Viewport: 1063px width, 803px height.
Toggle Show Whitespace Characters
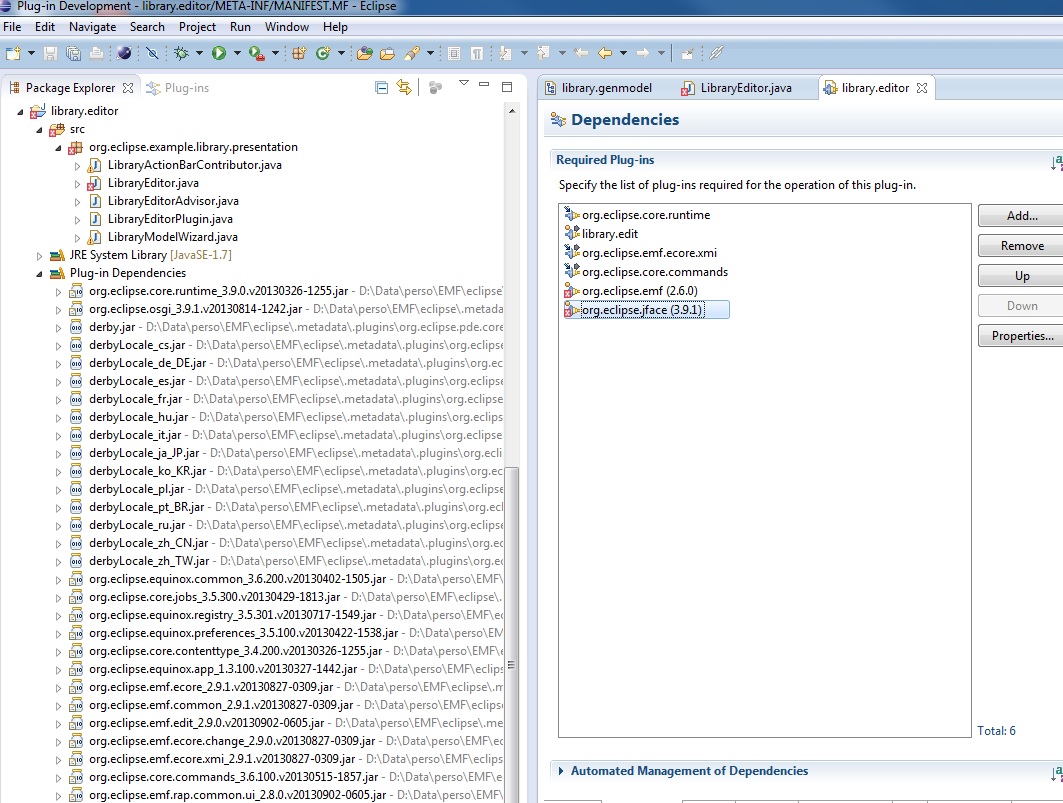pos(477,53)
